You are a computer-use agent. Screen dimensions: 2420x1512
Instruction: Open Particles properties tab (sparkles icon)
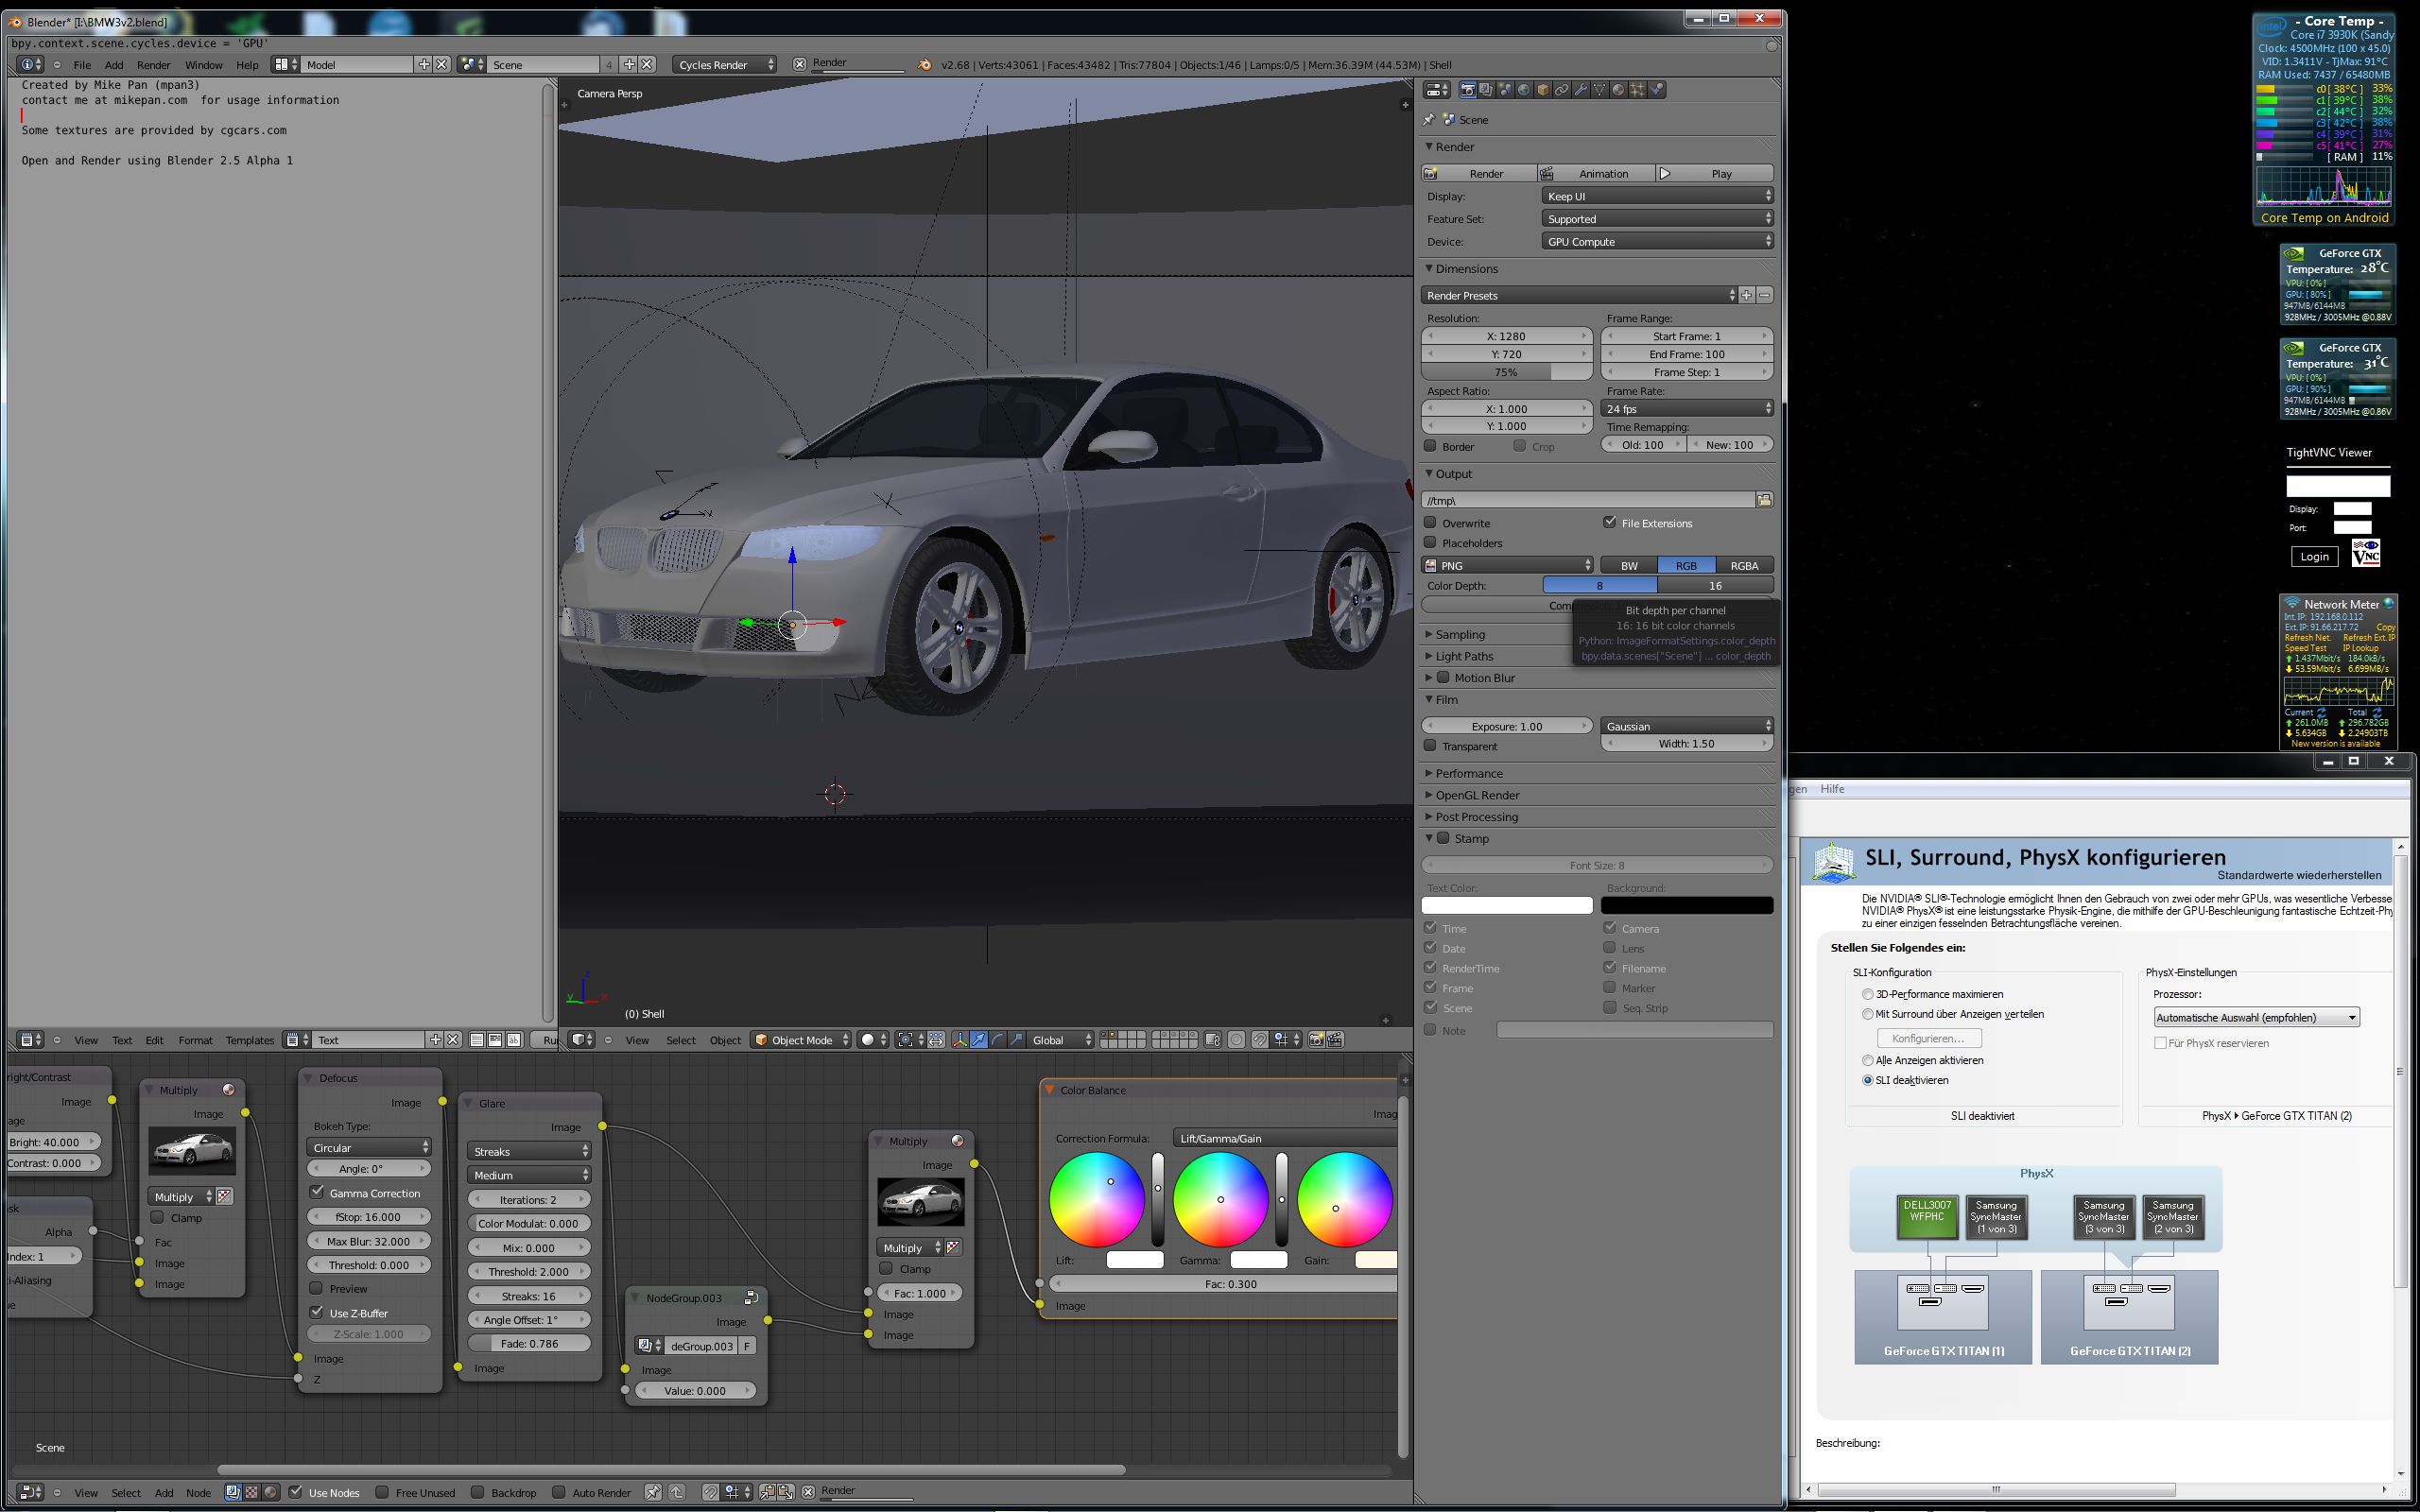[1637, 90]
